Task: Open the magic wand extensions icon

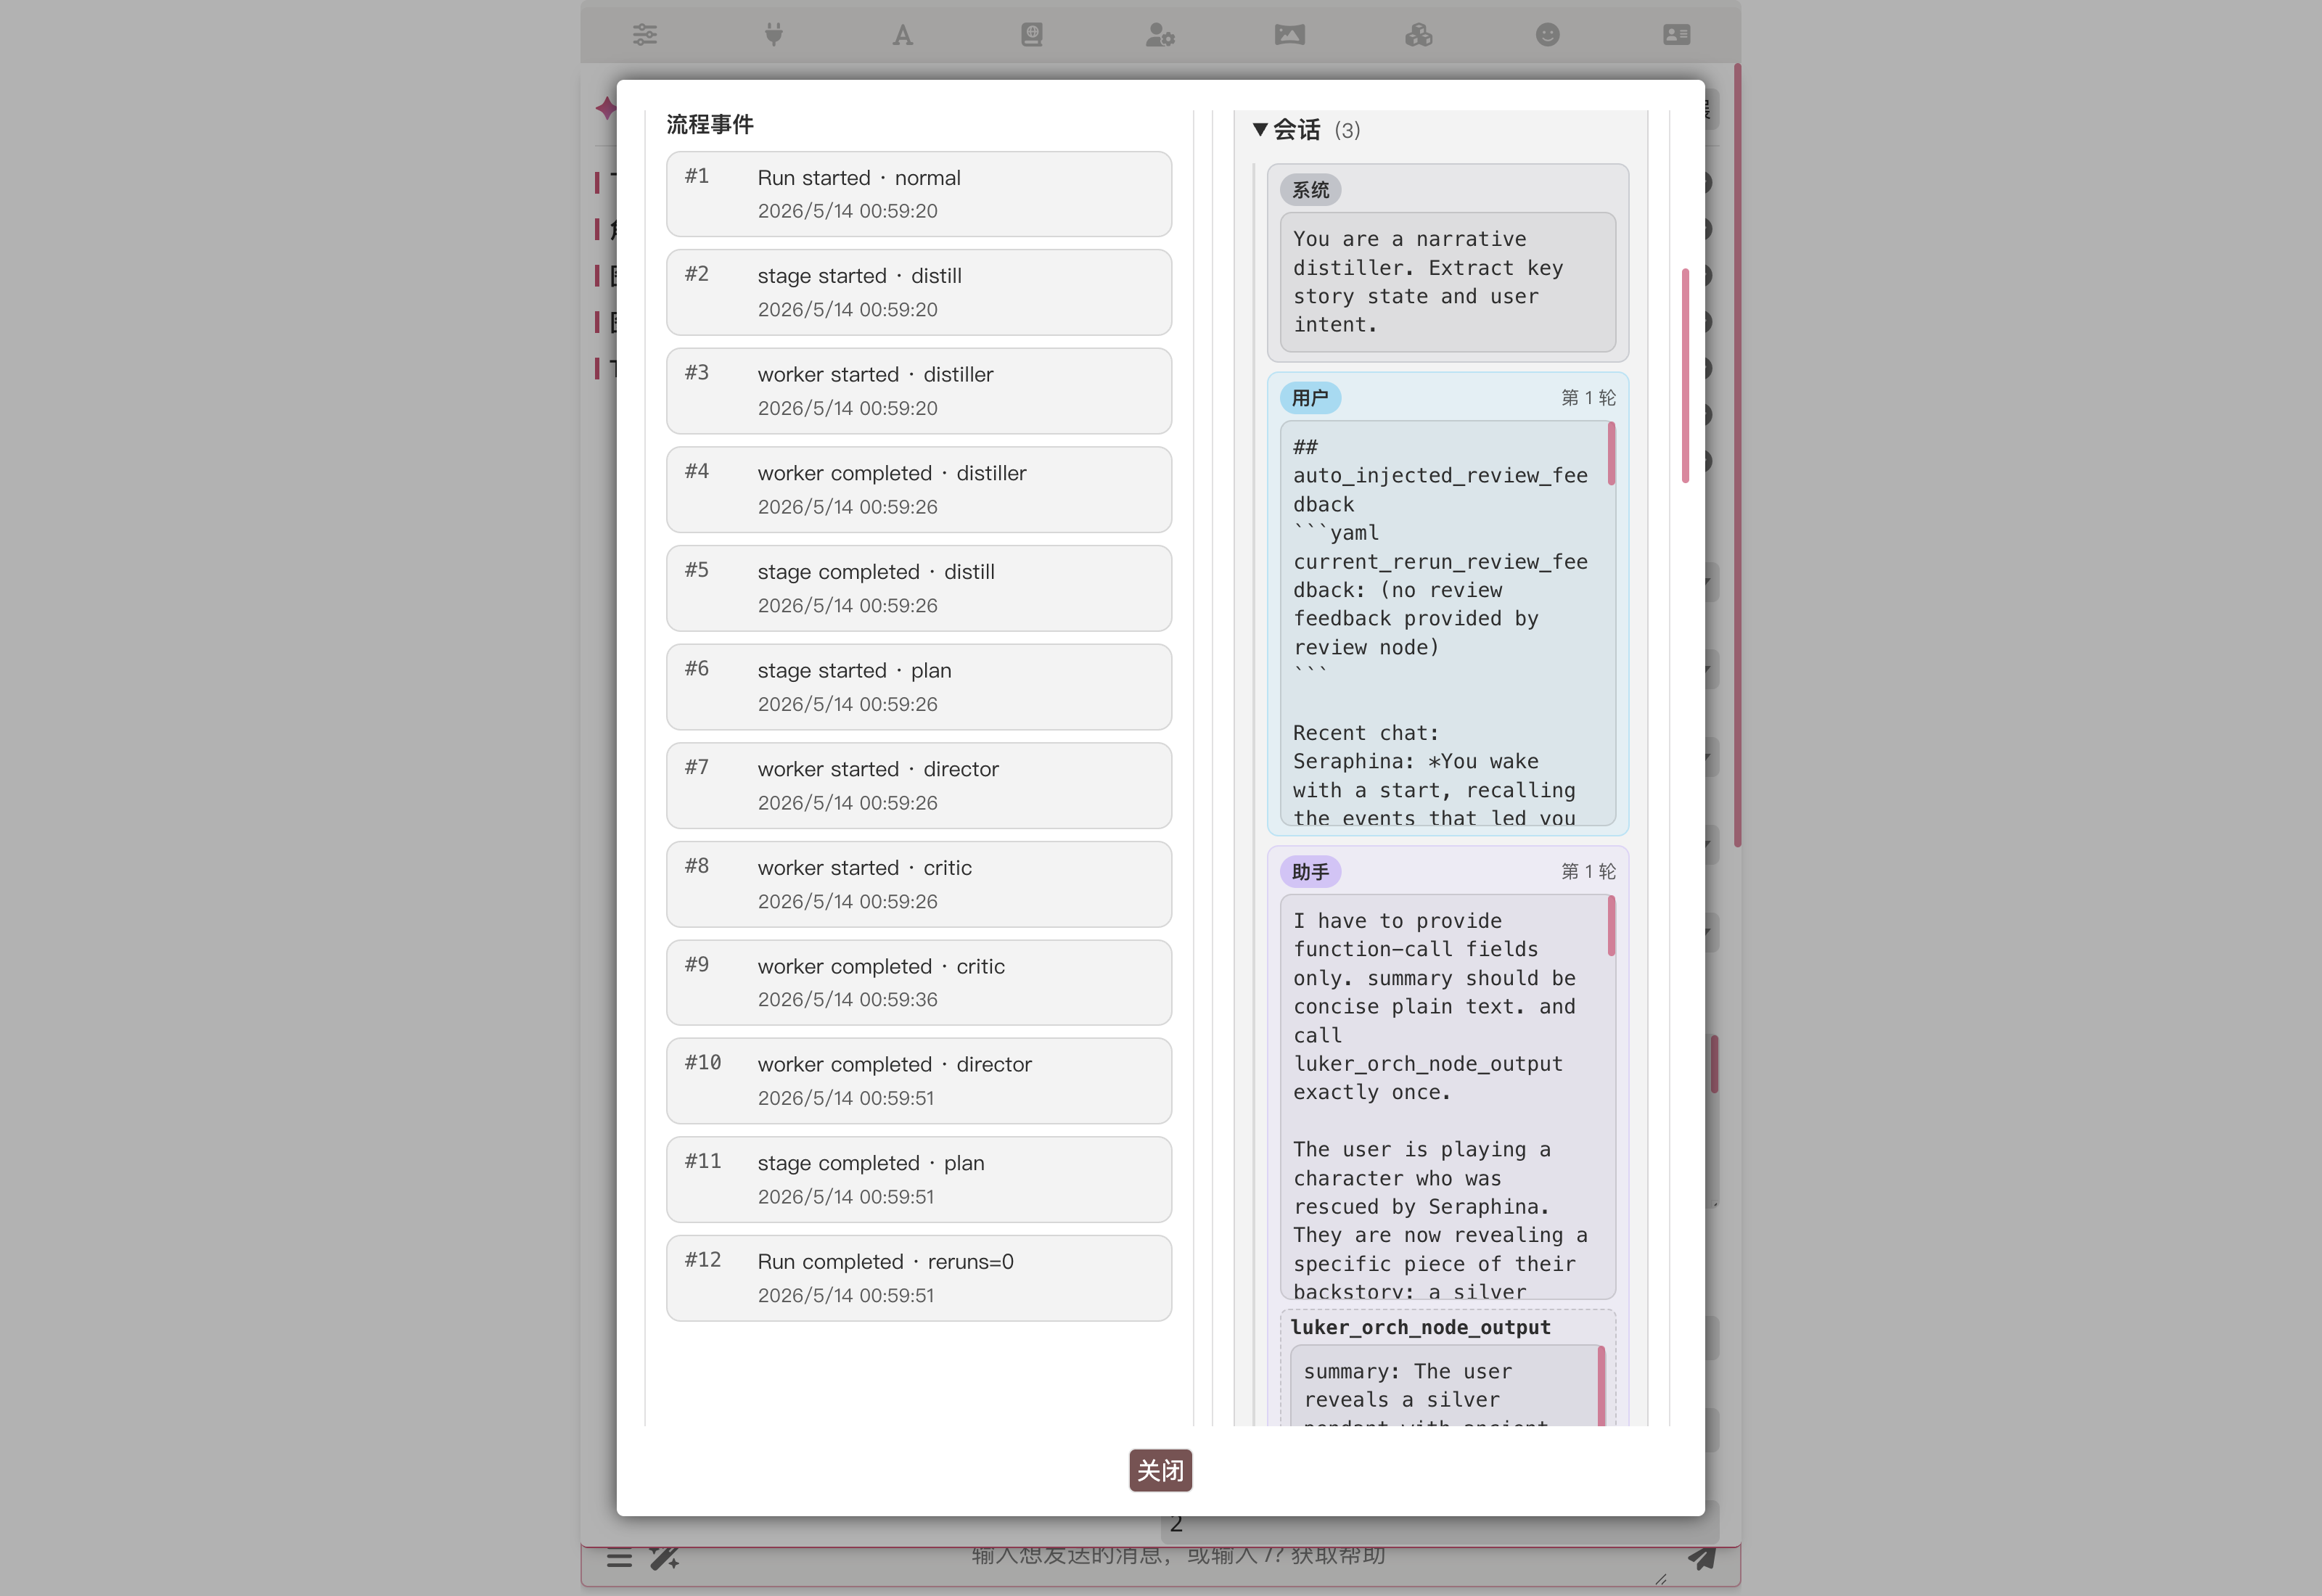Action: click(664, 1557)
